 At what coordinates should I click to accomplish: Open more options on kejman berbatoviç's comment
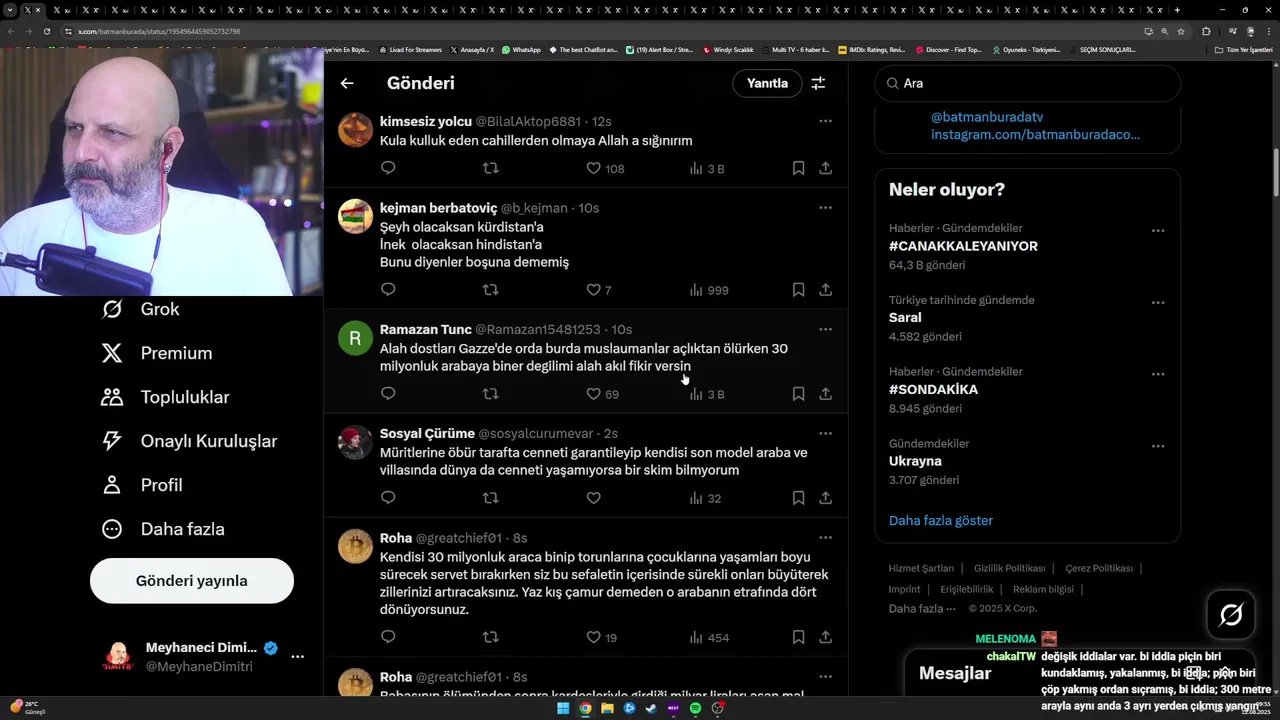click(825, 208)
